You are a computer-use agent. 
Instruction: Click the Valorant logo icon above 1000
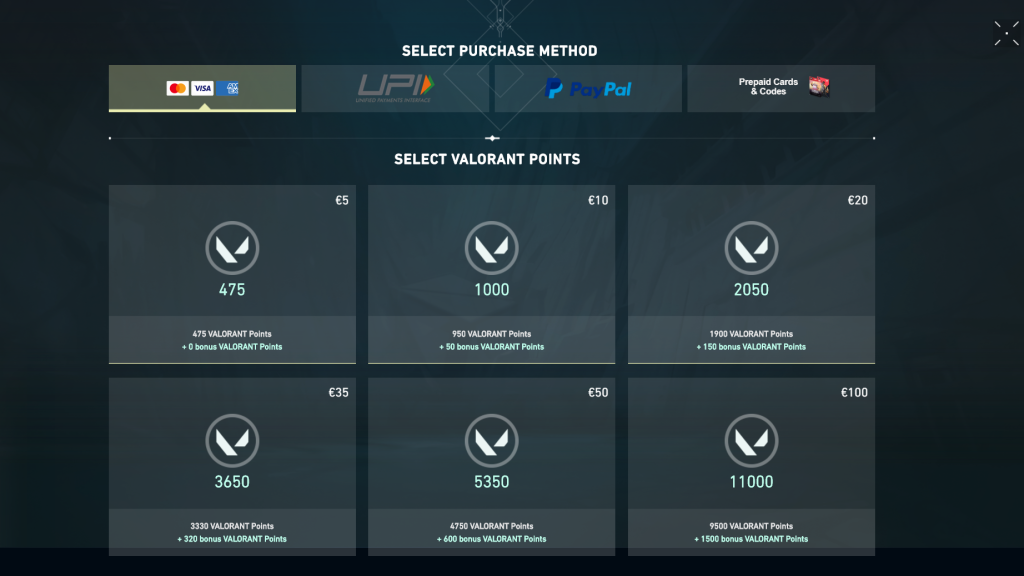click(491, 248)
